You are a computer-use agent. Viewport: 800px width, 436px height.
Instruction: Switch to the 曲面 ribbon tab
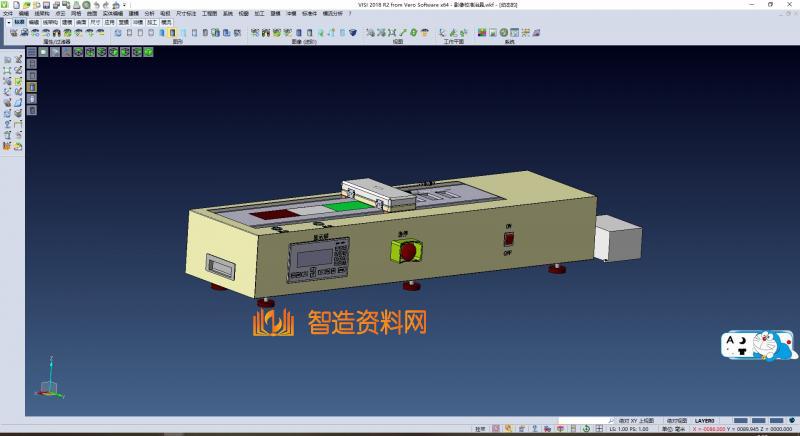82,20
